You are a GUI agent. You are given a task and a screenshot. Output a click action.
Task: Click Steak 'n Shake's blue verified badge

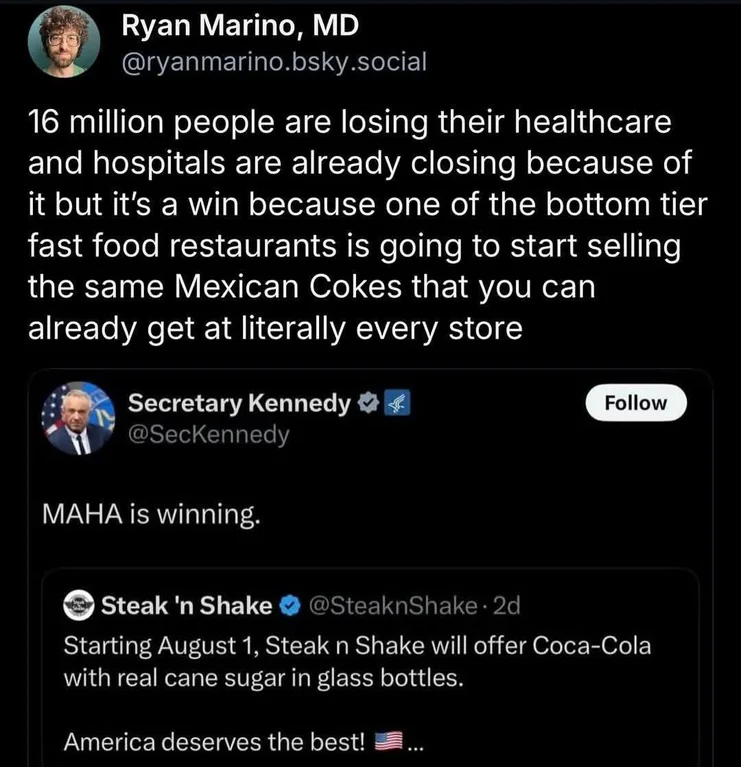coord(290,605)
